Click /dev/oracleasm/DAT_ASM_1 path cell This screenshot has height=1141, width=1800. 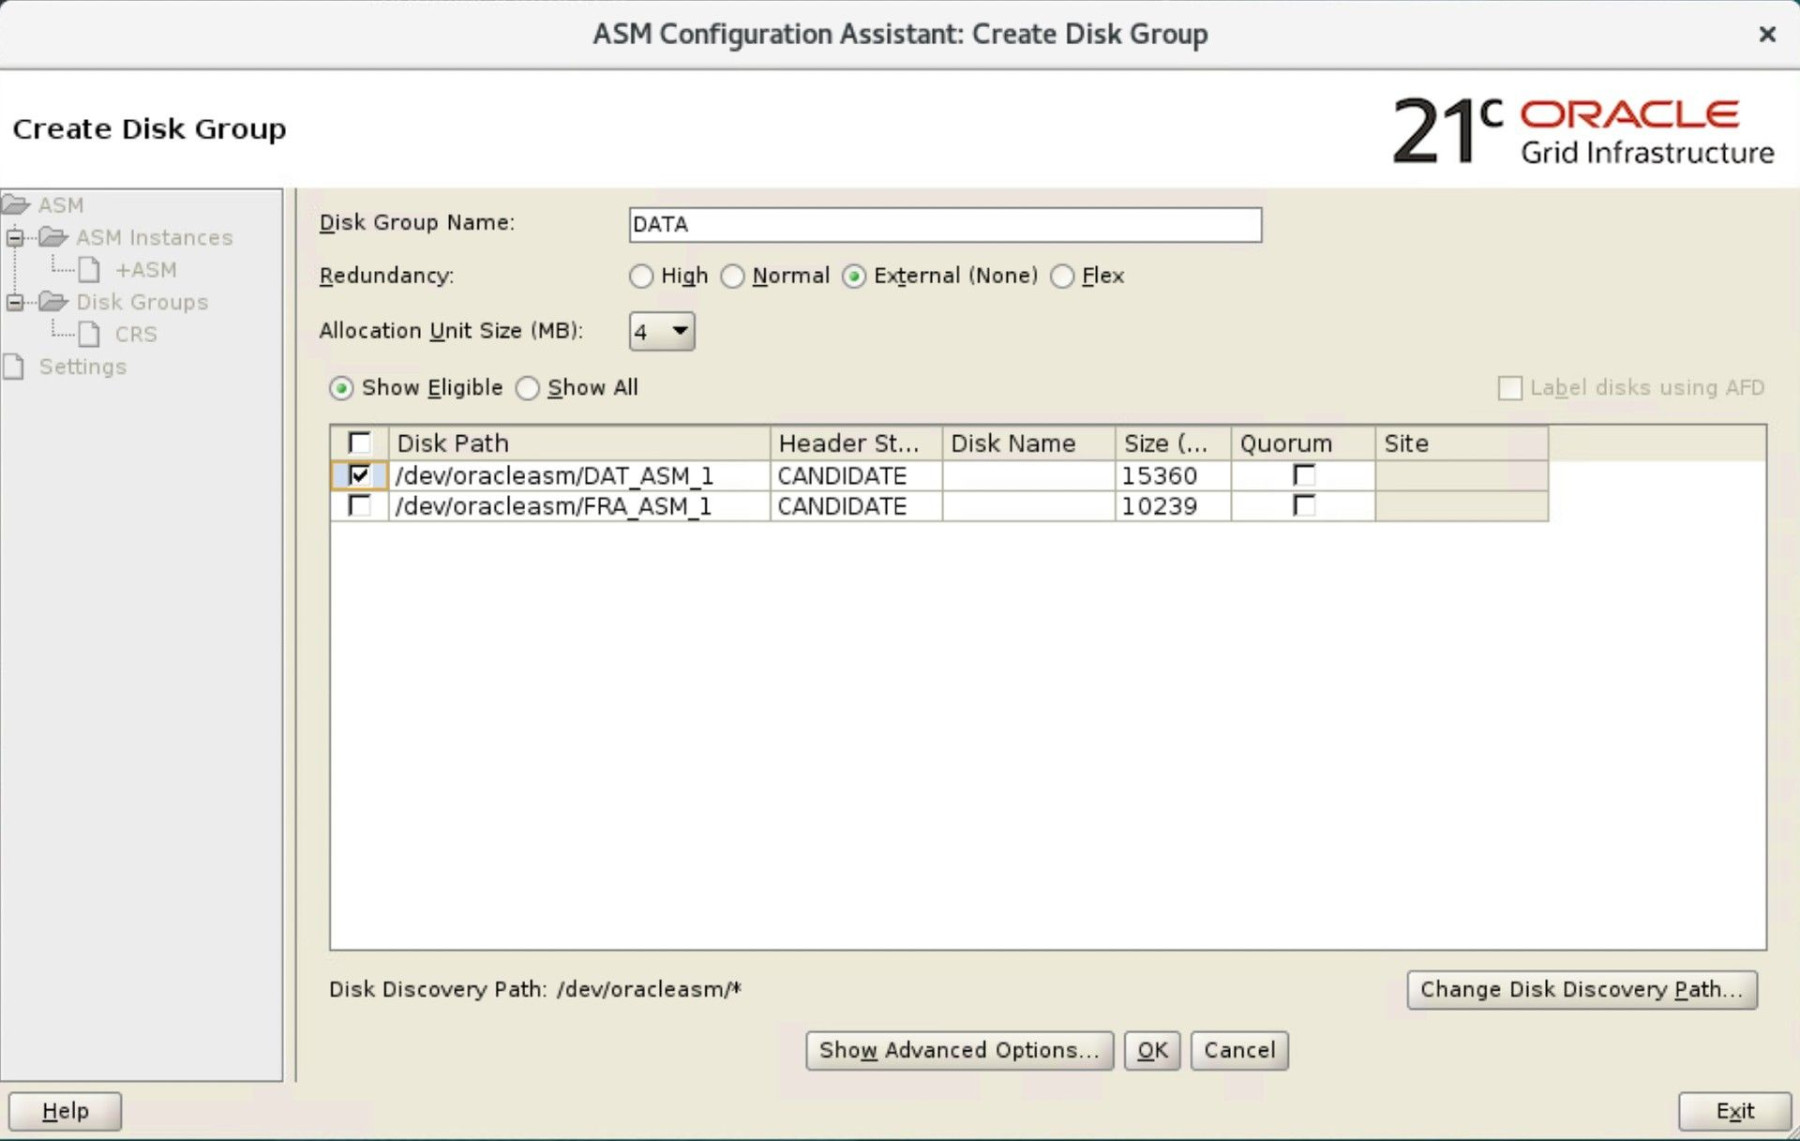[x=579, y=475]
